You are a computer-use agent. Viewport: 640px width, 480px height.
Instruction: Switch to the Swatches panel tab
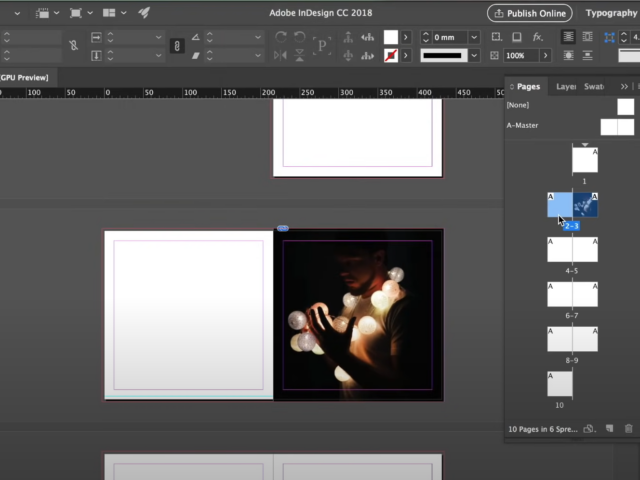(x=594, y=87)
